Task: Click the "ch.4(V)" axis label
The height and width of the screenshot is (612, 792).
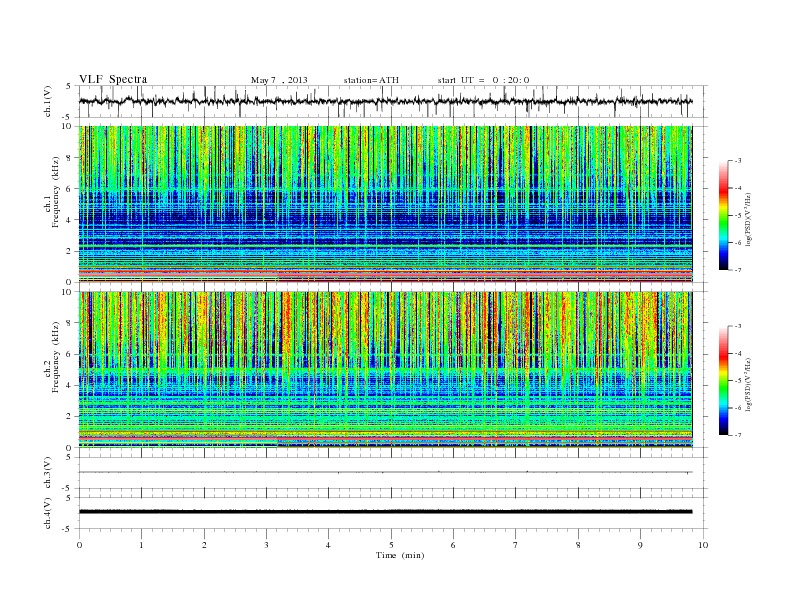Action: [48, 513]
